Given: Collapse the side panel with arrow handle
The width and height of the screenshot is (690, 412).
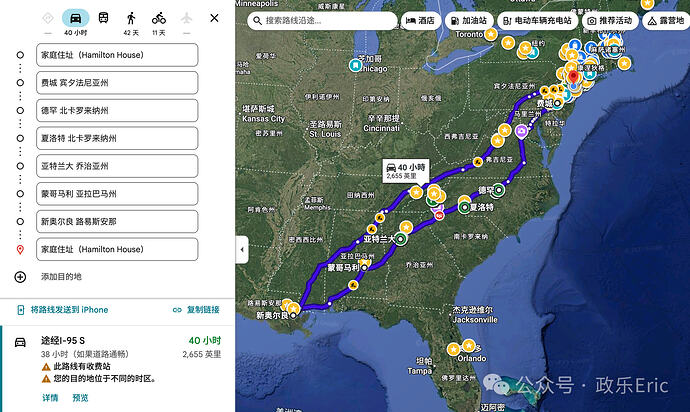Looking at the screenshot, I should point(240,249).
